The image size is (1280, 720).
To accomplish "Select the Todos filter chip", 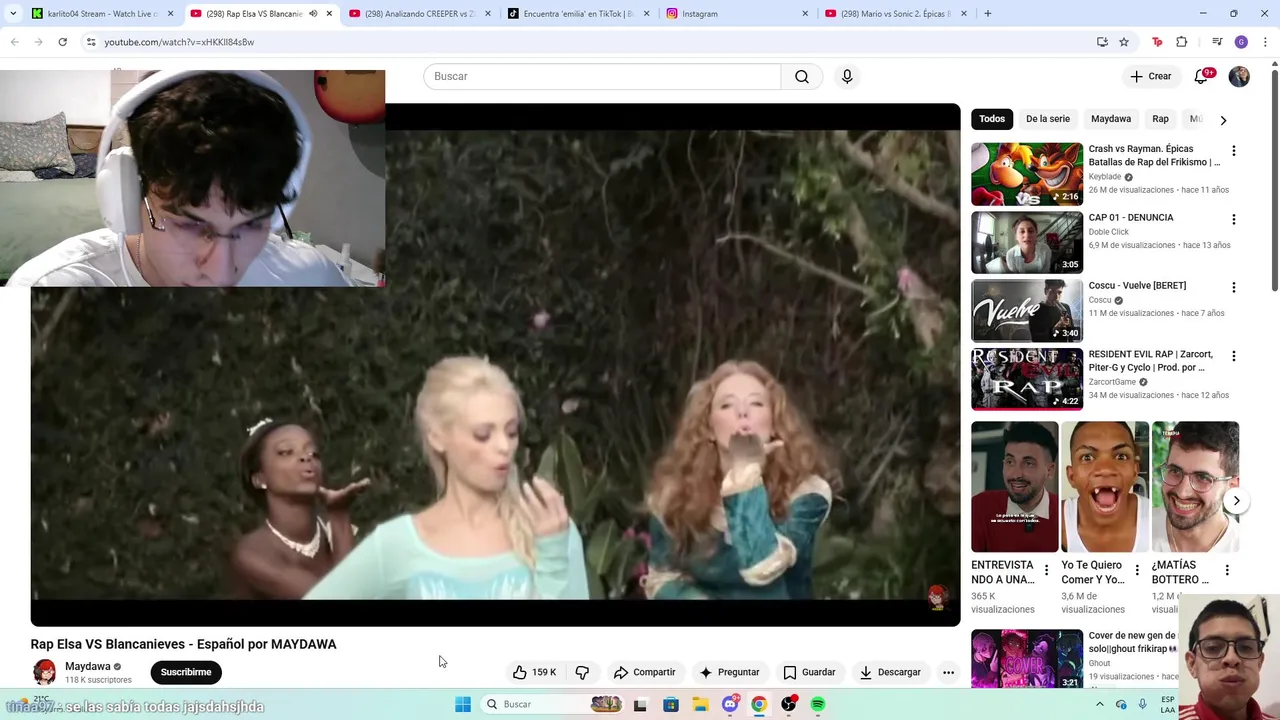I will tap(992, 119).
